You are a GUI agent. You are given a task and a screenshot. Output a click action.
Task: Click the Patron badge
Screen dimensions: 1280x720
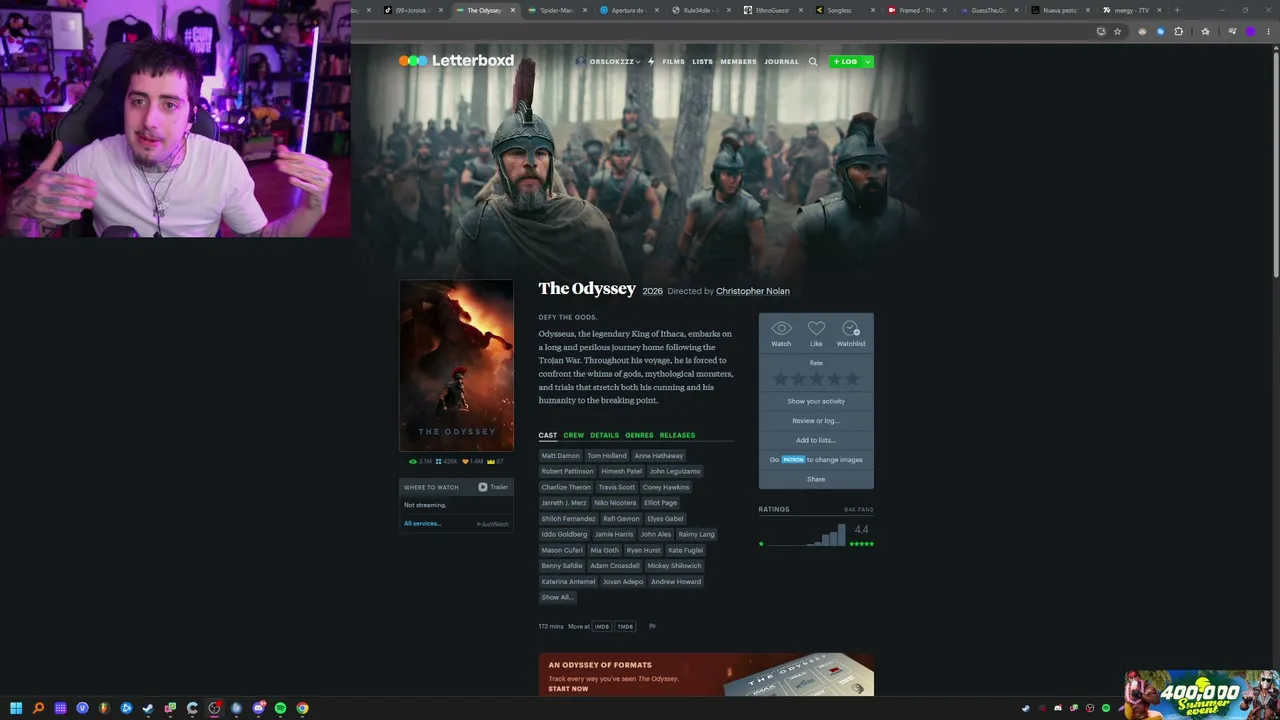(793, 460)
